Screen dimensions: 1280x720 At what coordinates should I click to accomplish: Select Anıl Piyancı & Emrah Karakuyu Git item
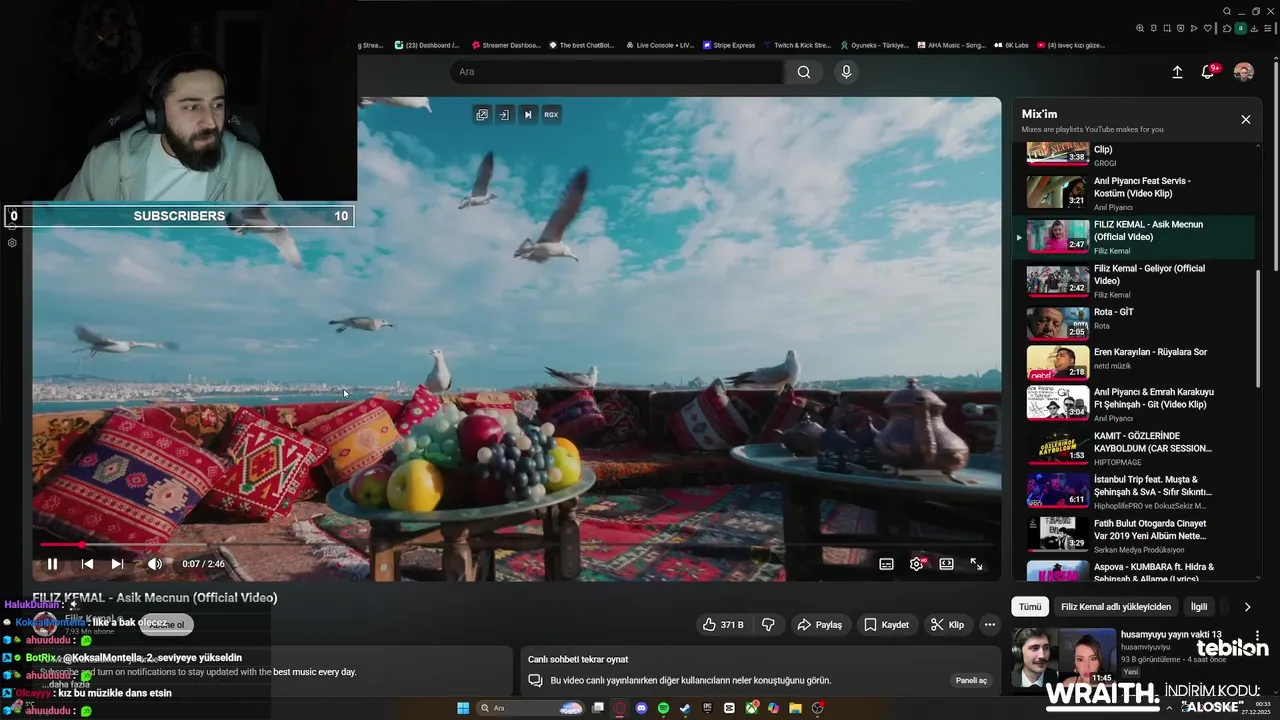tap(1134, 403)
